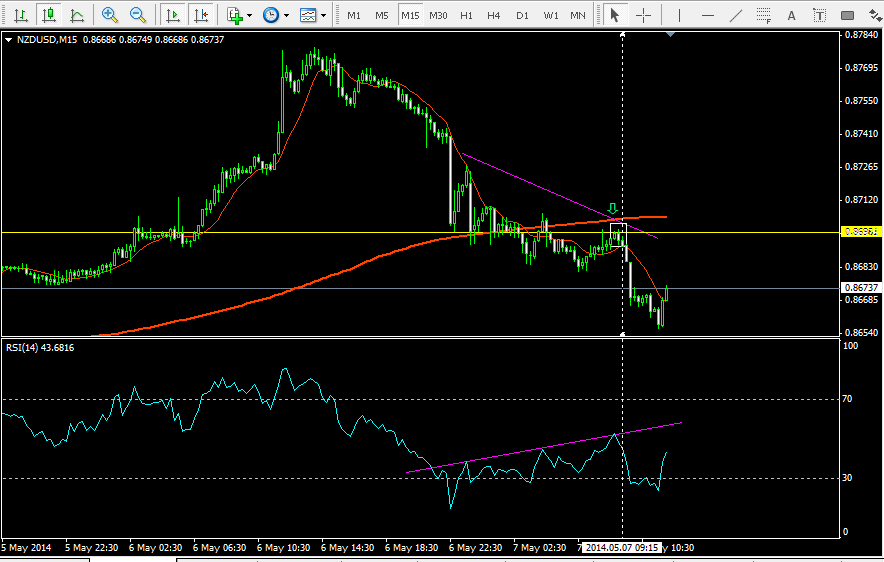Select the M15 timeframe
Image resolution: width=884 pixels, height=562 pixels.
(x=410, y=15)
